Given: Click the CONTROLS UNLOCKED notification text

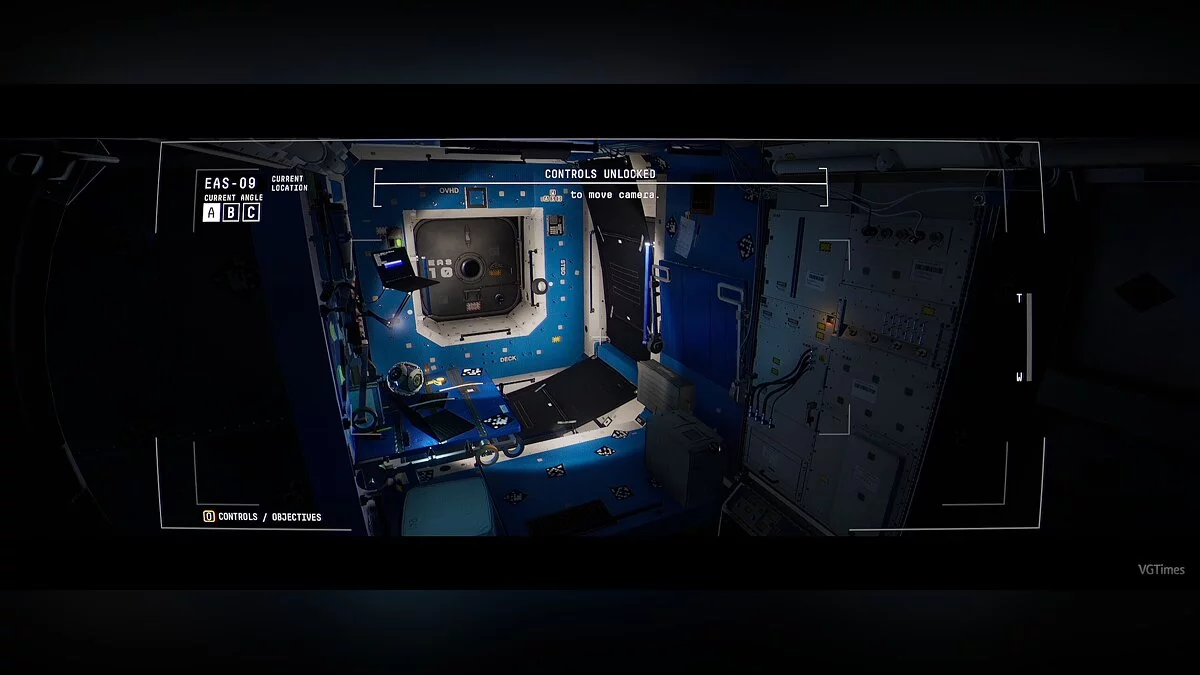Looking at the screenshot, I should [x=600, y=174].
